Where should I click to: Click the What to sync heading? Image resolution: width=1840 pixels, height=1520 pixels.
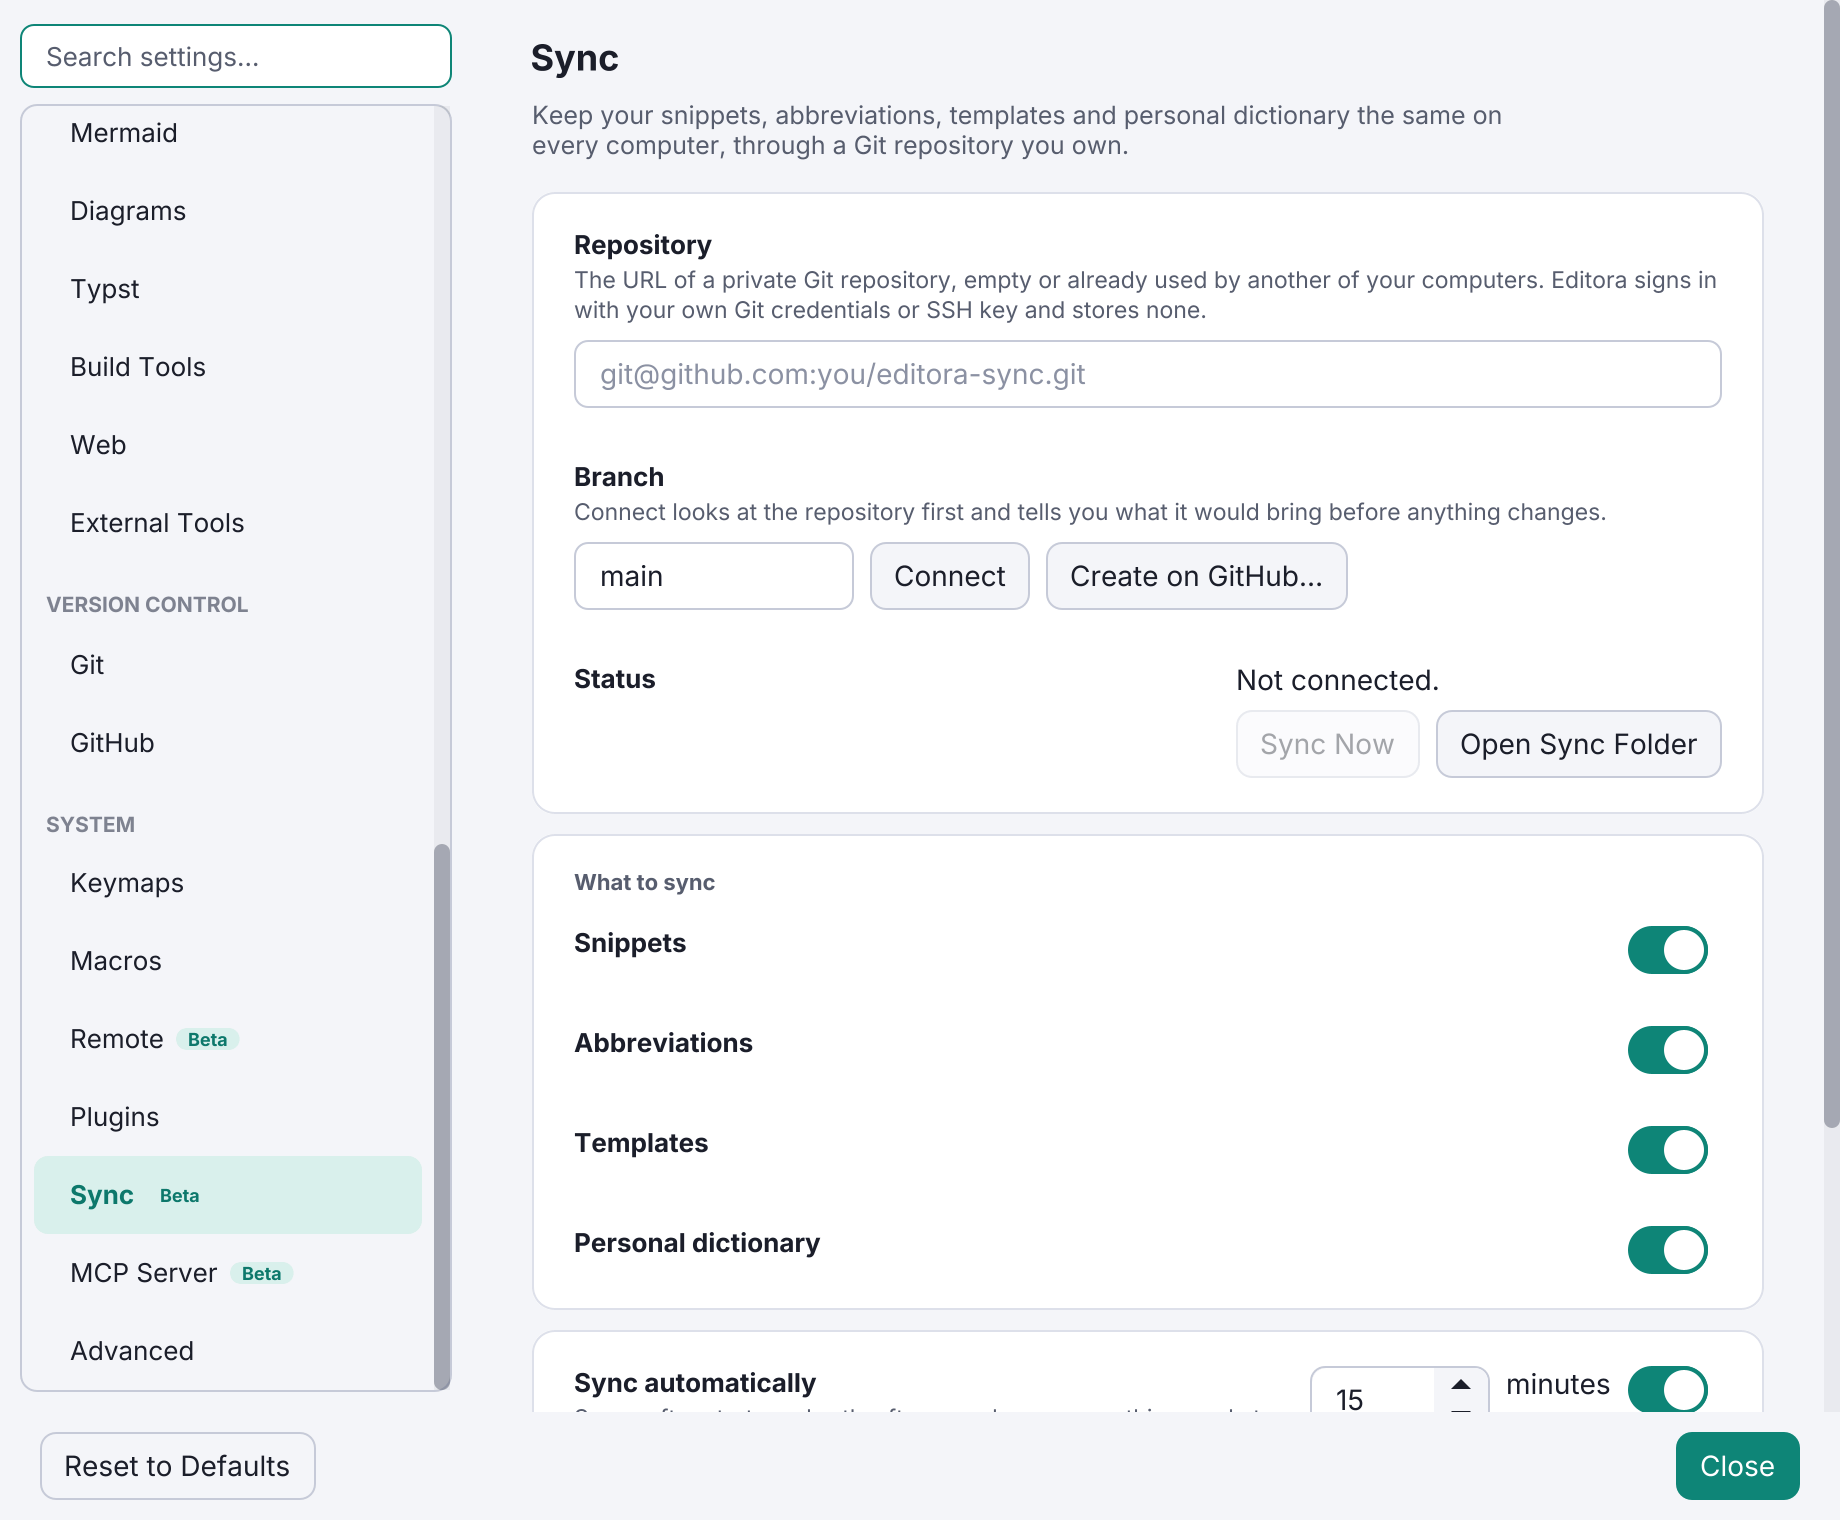click(x=644, y=882)
